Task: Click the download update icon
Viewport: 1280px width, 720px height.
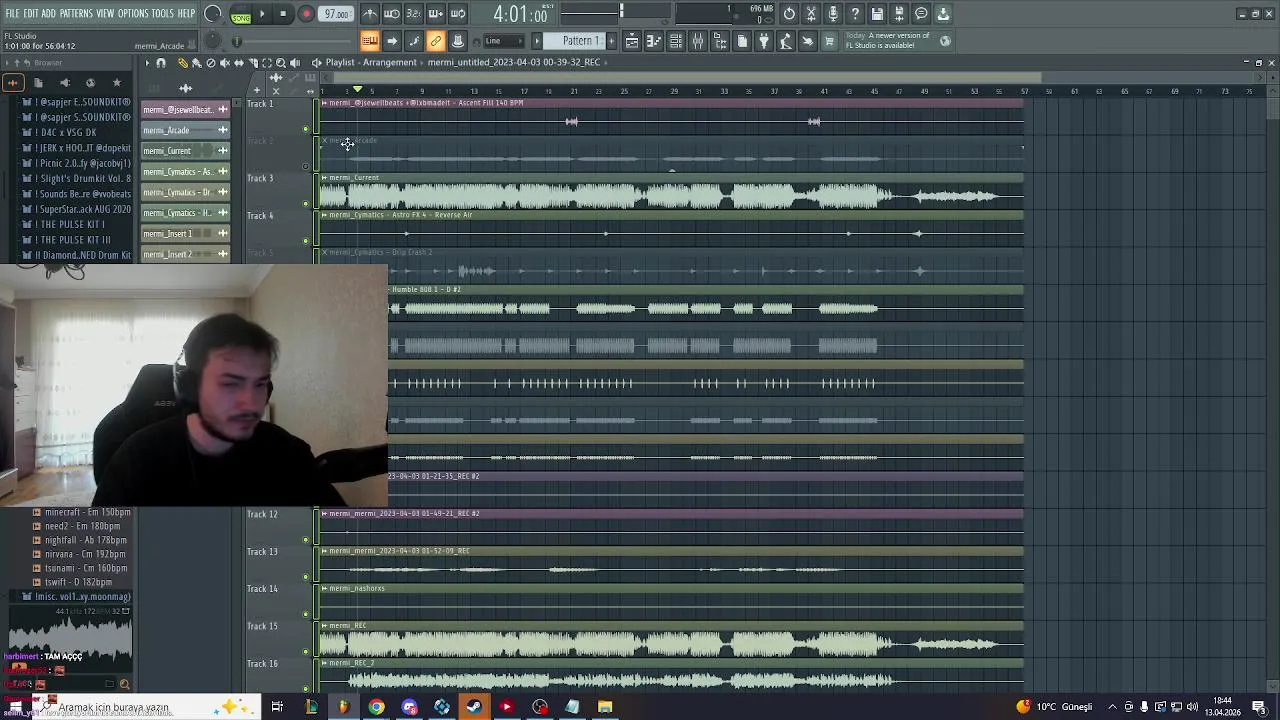Action: click(x=943, y=14)
